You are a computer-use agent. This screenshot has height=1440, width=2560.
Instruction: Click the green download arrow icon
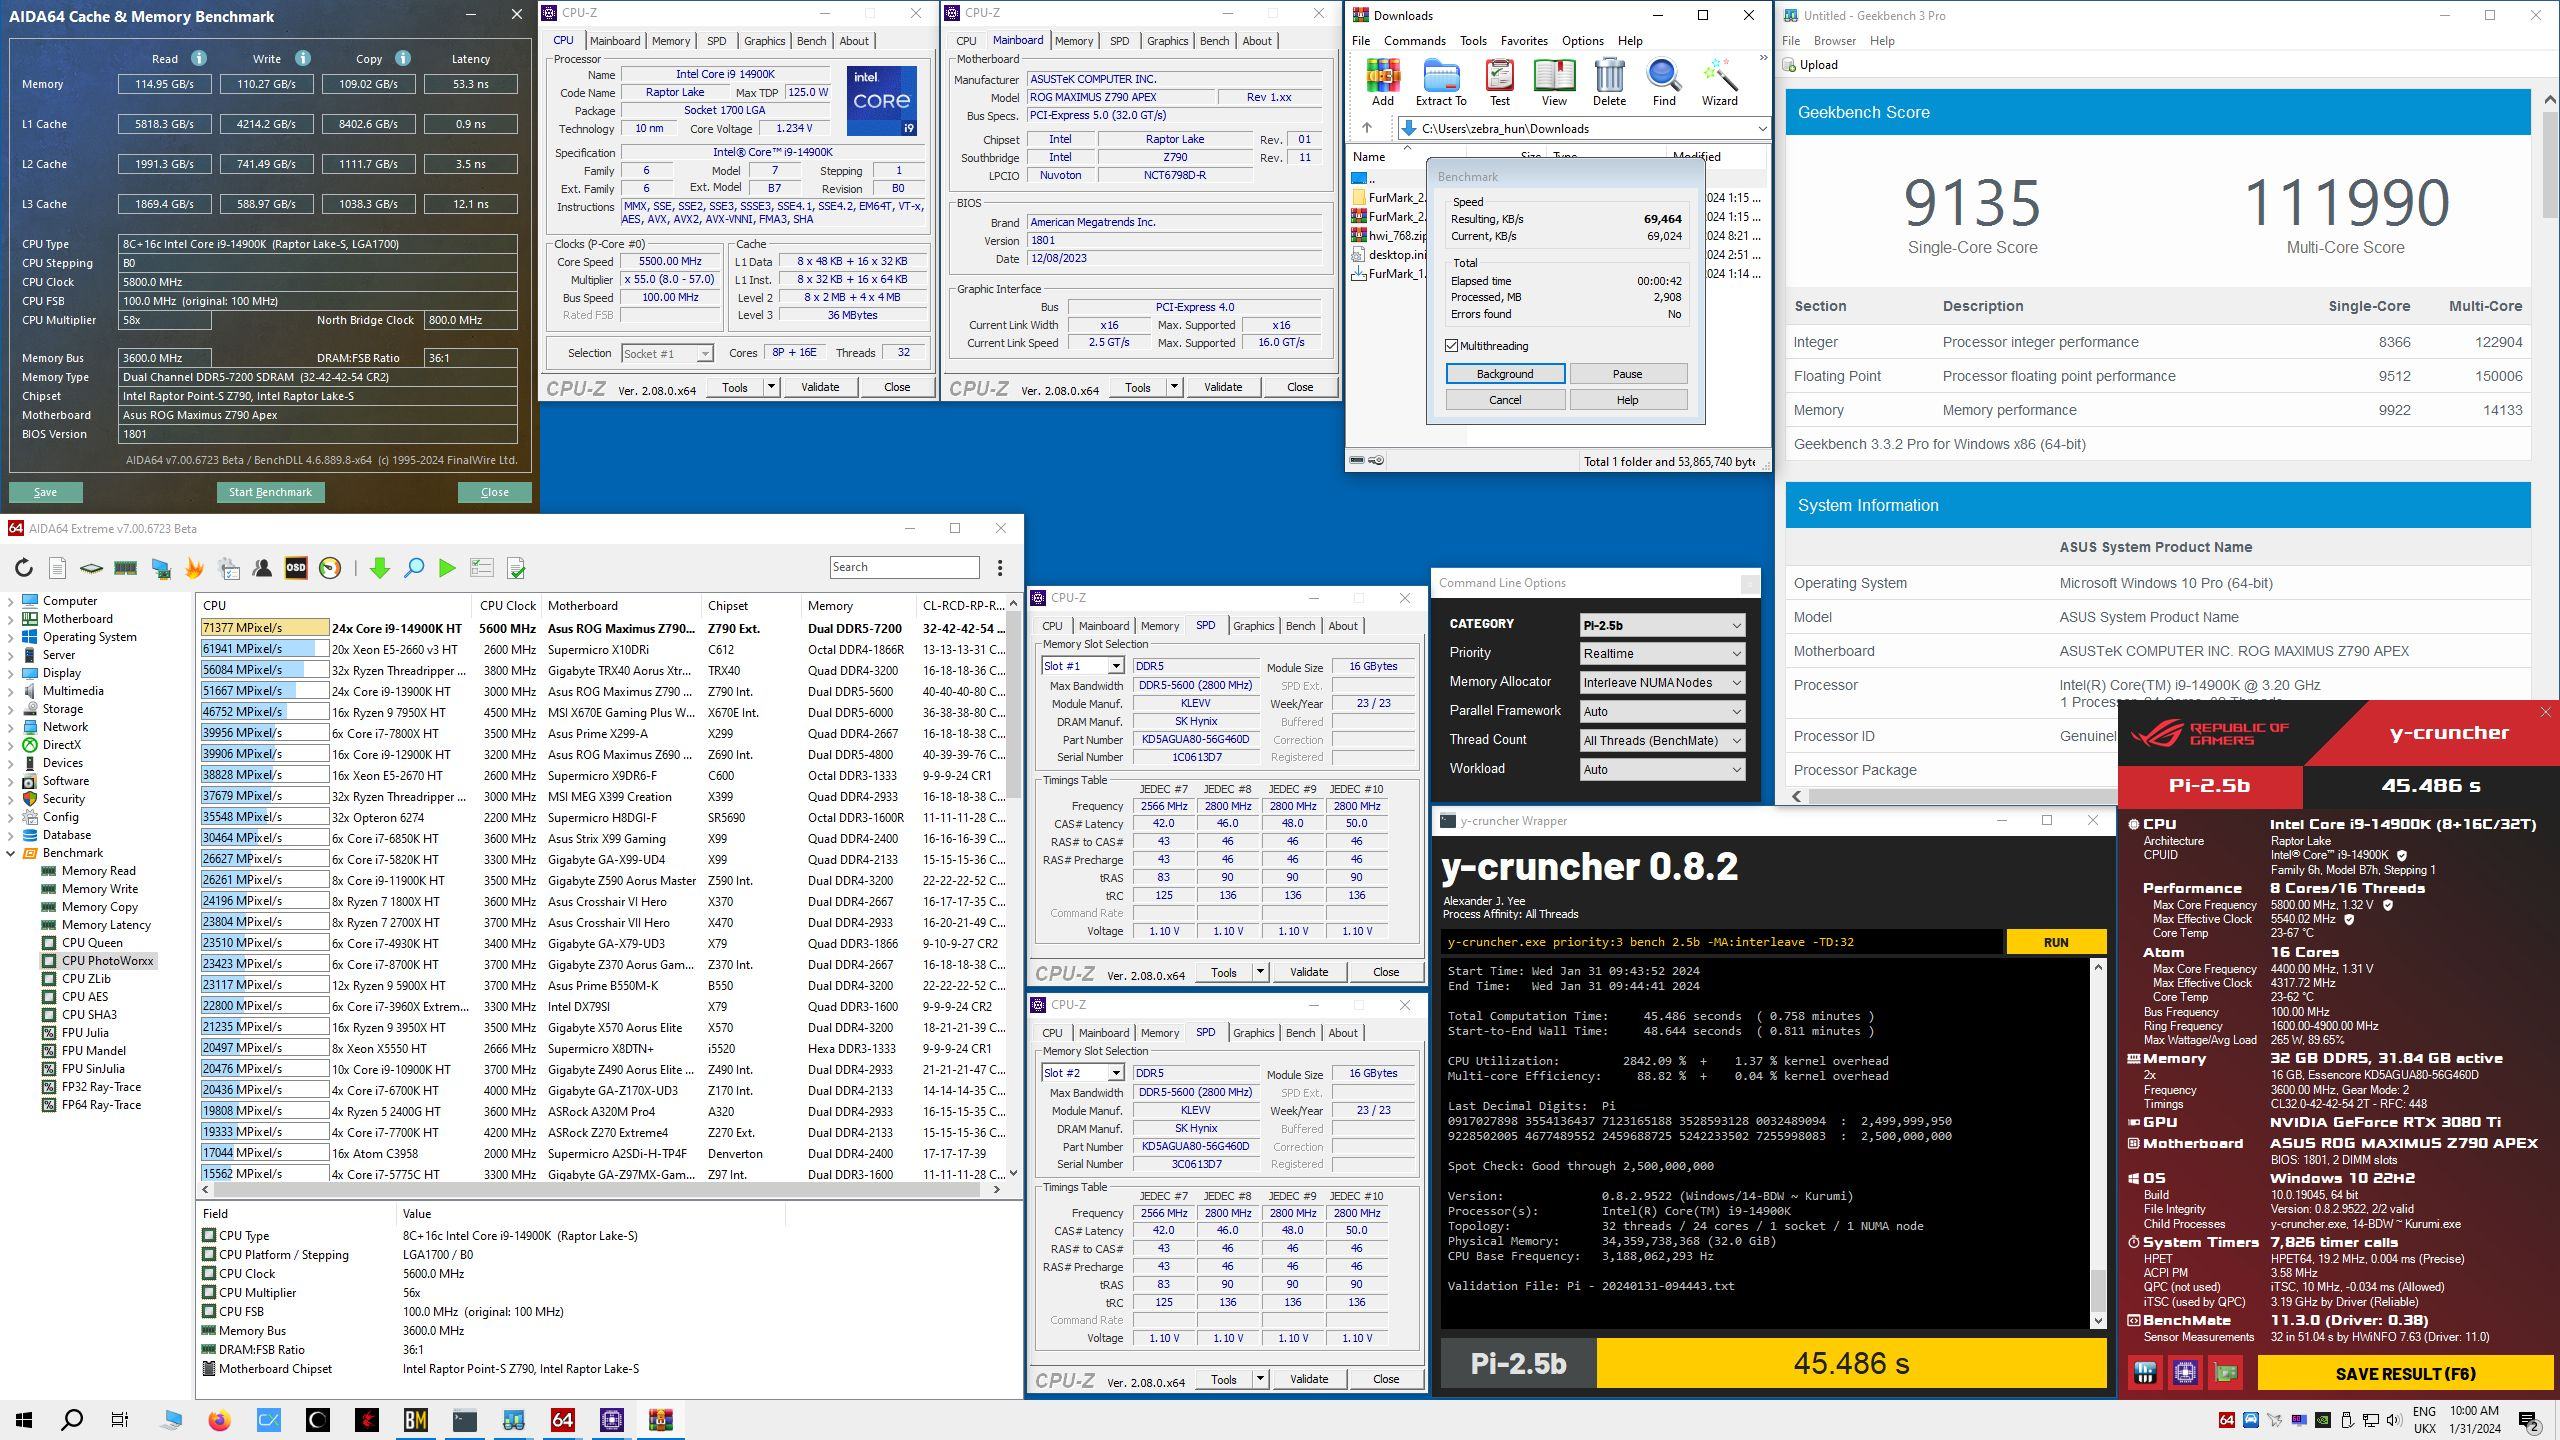(379, 568)
